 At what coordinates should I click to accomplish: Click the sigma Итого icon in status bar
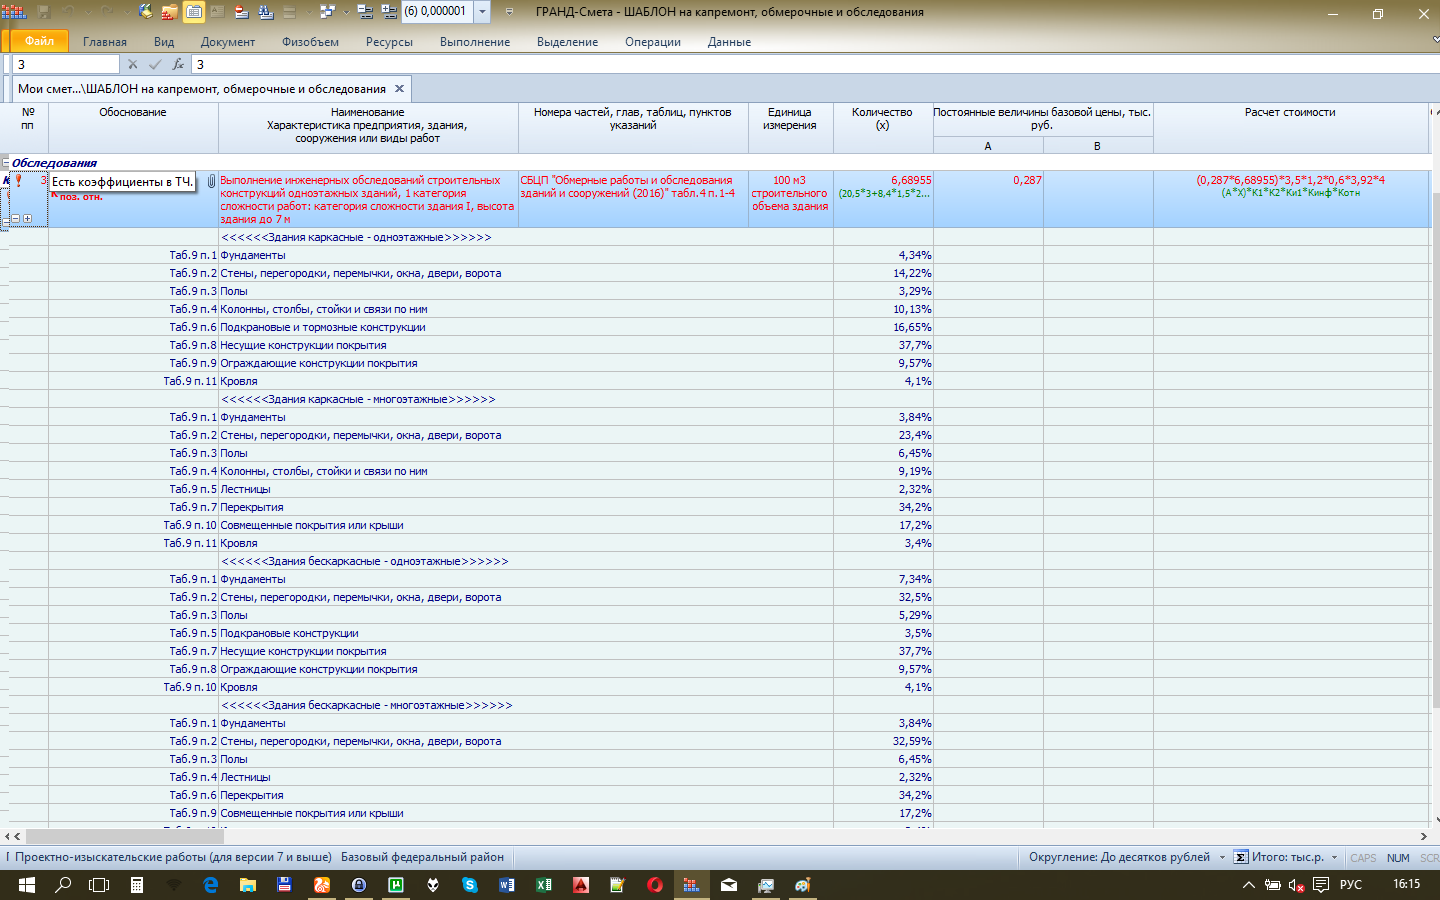(x=1241, y=857)
